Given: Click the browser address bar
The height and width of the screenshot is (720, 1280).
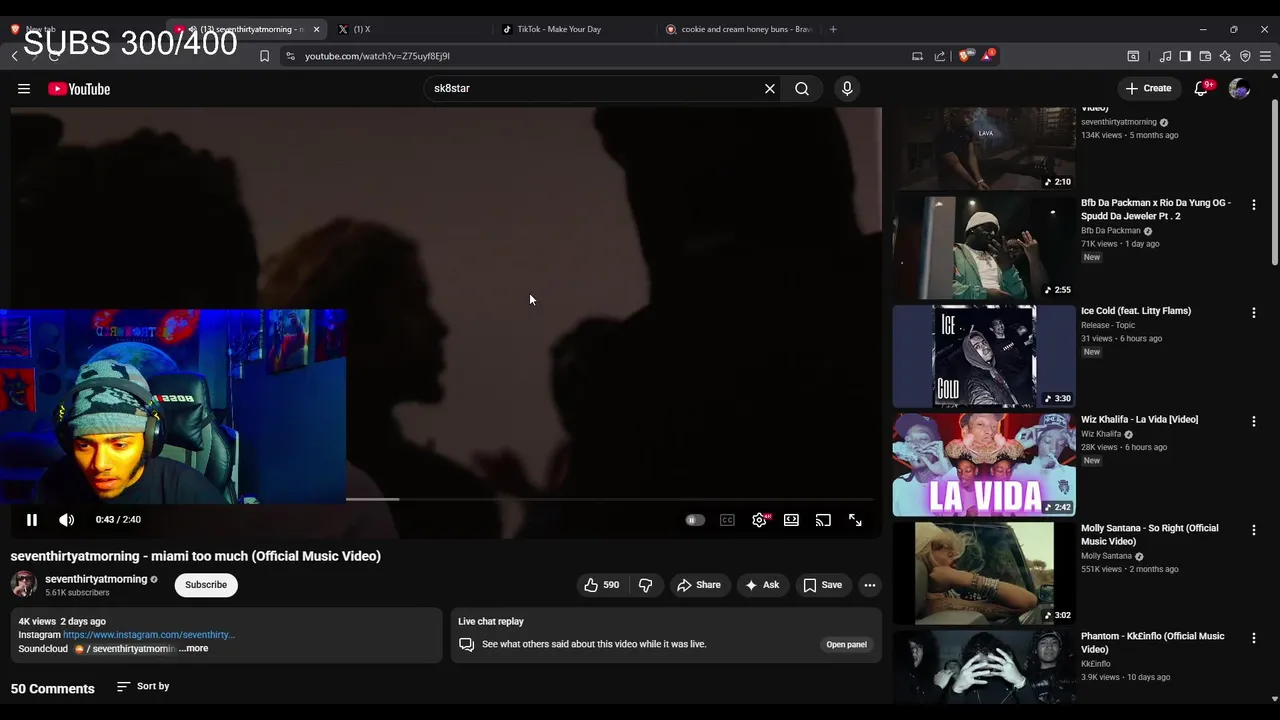Looking at the screenshot, I should [x=590, y=57].
